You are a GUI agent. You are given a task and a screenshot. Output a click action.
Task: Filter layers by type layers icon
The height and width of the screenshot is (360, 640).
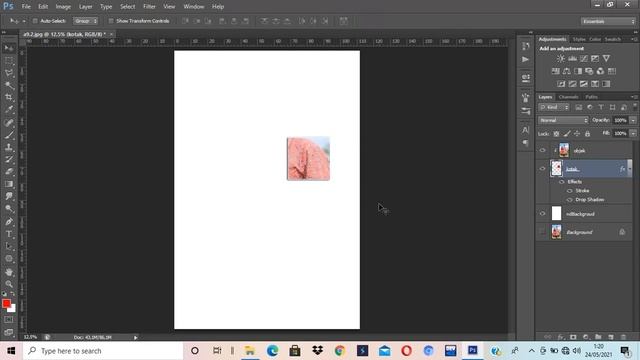601,107
